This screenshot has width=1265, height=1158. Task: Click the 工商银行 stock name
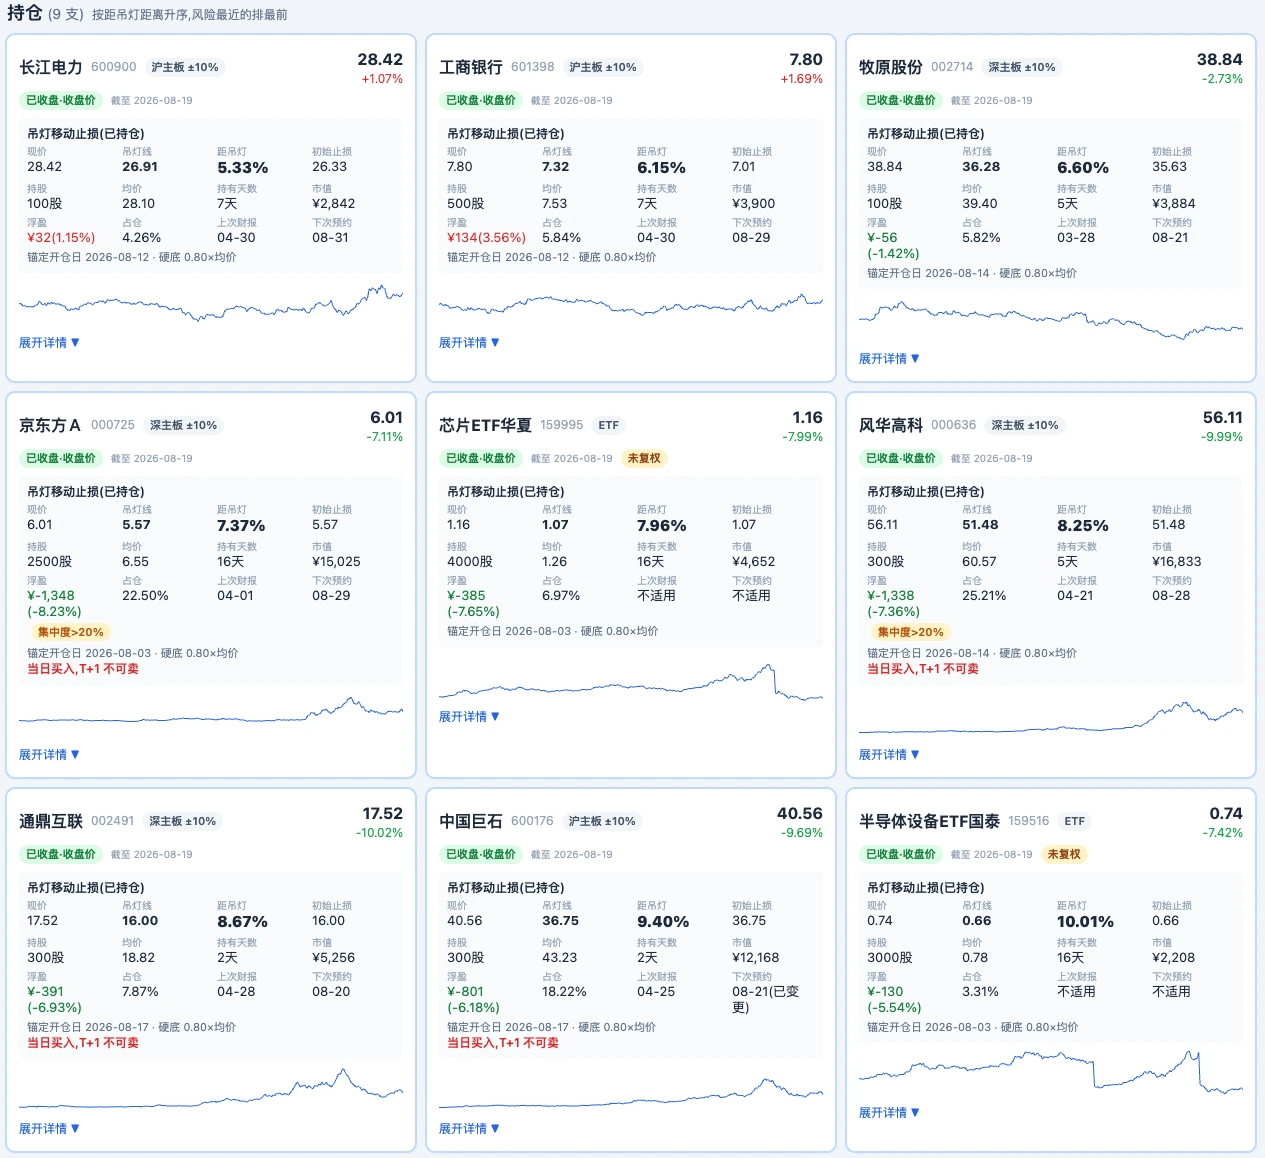click(471, 67)
